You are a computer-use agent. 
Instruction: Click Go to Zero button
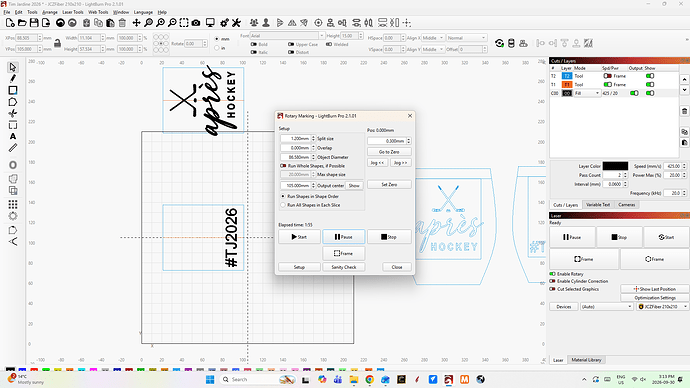389,152
